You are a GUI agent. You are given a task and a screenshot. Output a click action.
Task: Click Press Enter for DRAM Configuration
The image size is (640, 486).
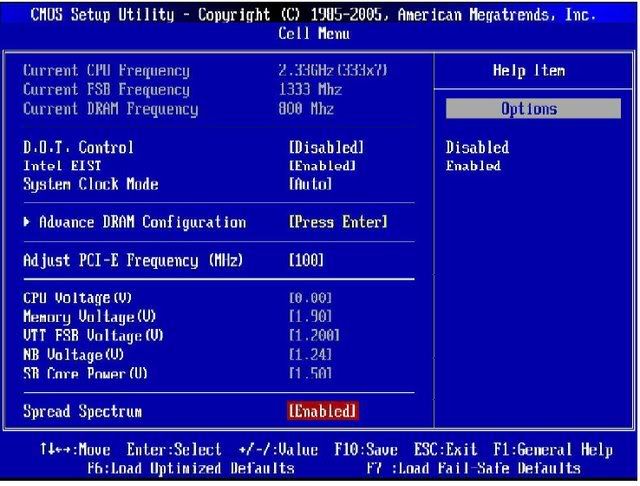337,222
